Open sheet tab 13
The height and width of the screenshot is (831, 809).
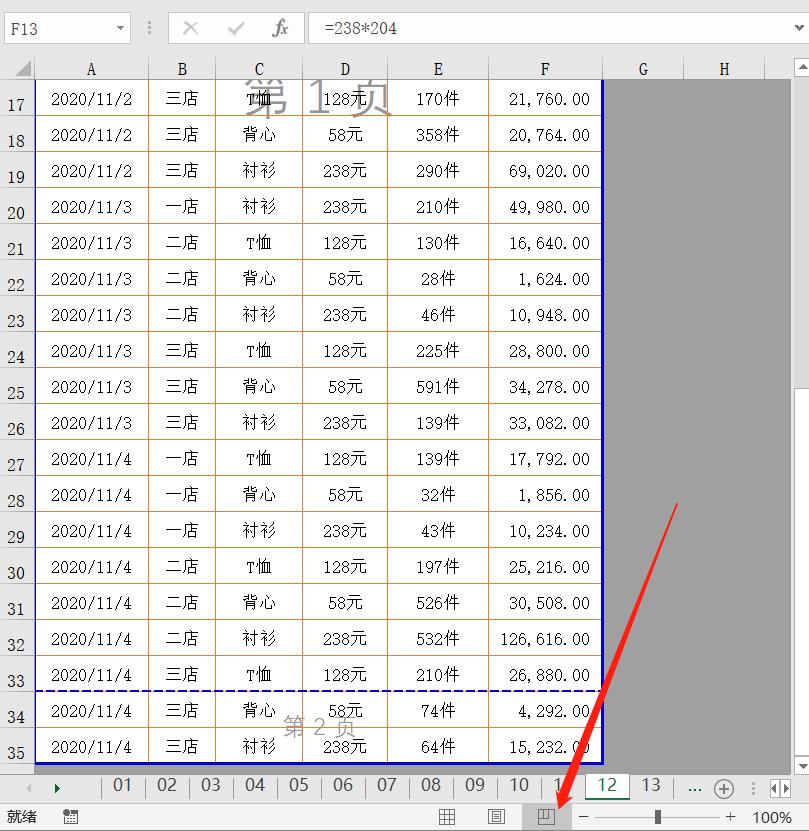(x=651, y=785)
